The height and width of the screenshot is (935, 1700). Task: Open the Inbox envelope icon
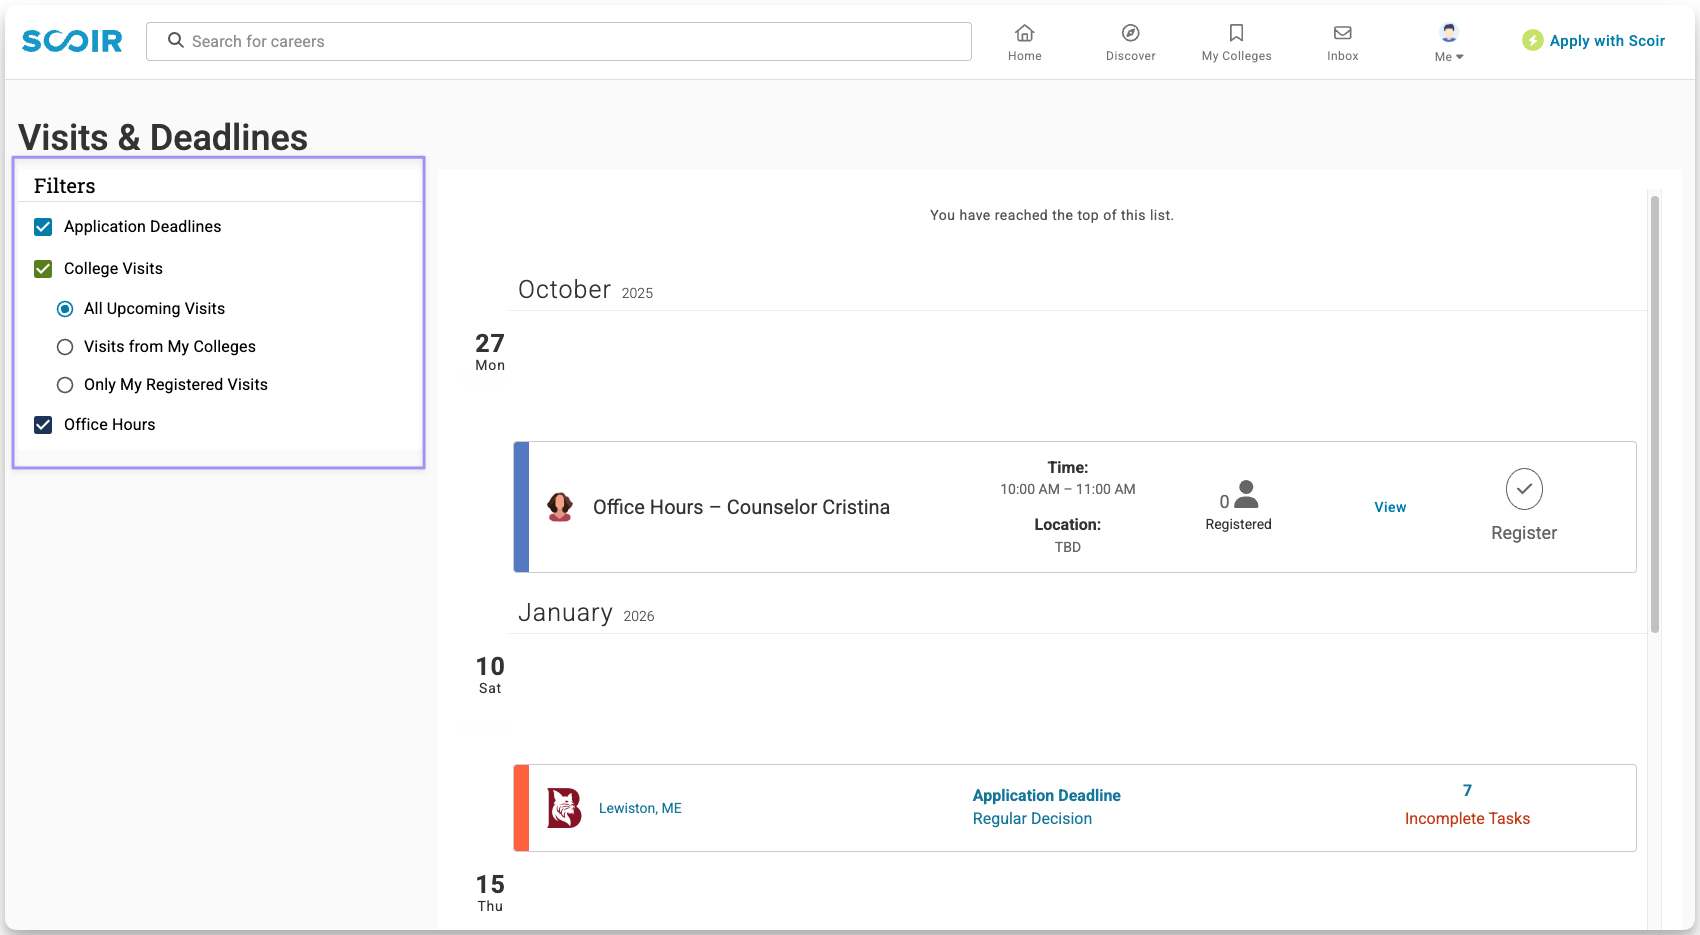[1342, 33]
